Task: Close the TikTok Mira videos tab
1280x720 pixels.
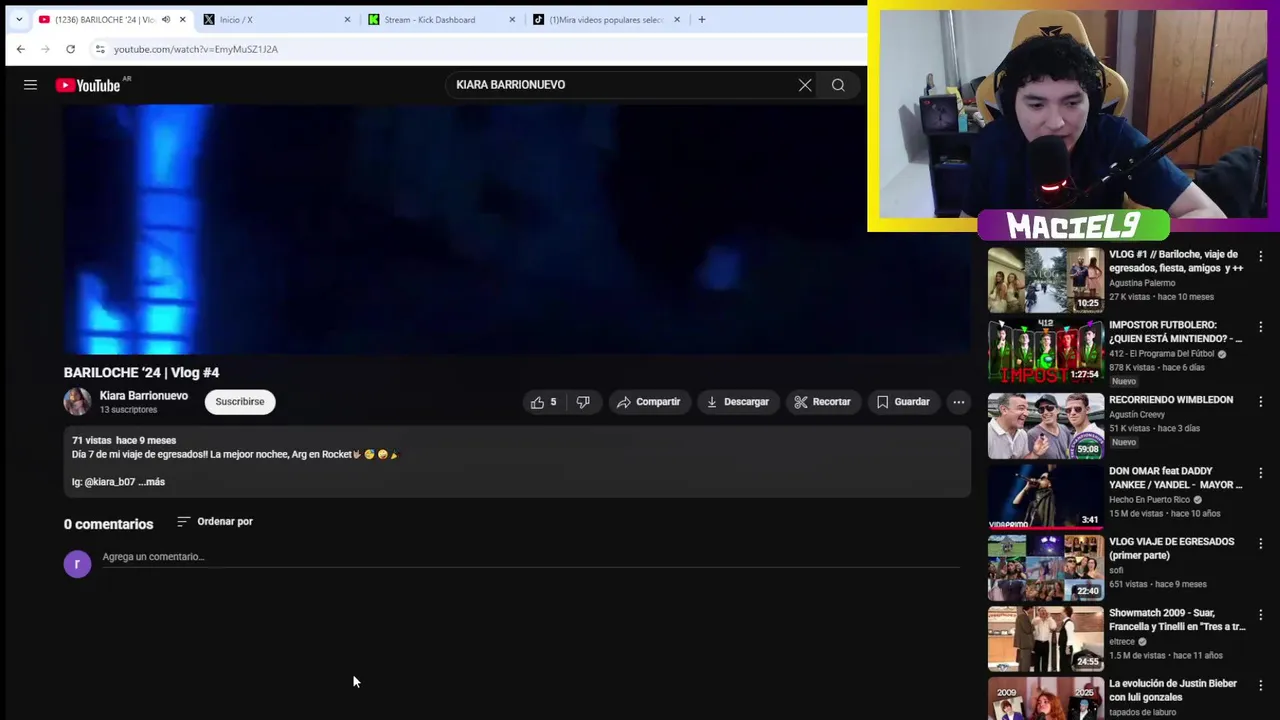Action: (x=677, y=19)
